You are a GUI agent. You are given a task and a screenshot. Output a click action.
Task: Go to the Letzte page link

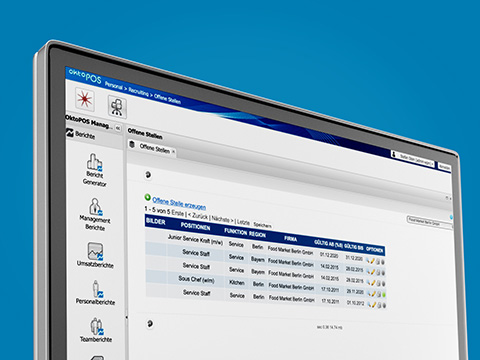243,222
